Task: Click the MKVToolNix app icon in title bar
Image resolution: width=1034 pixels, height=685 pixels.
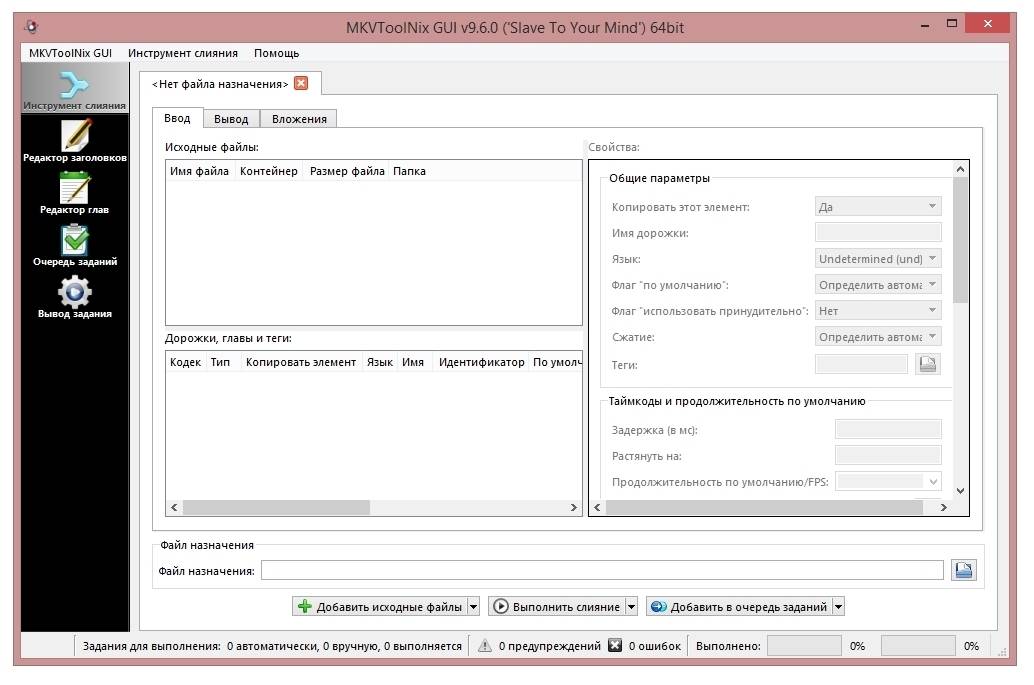Action: pyautogui.click(x=31, y=27)
